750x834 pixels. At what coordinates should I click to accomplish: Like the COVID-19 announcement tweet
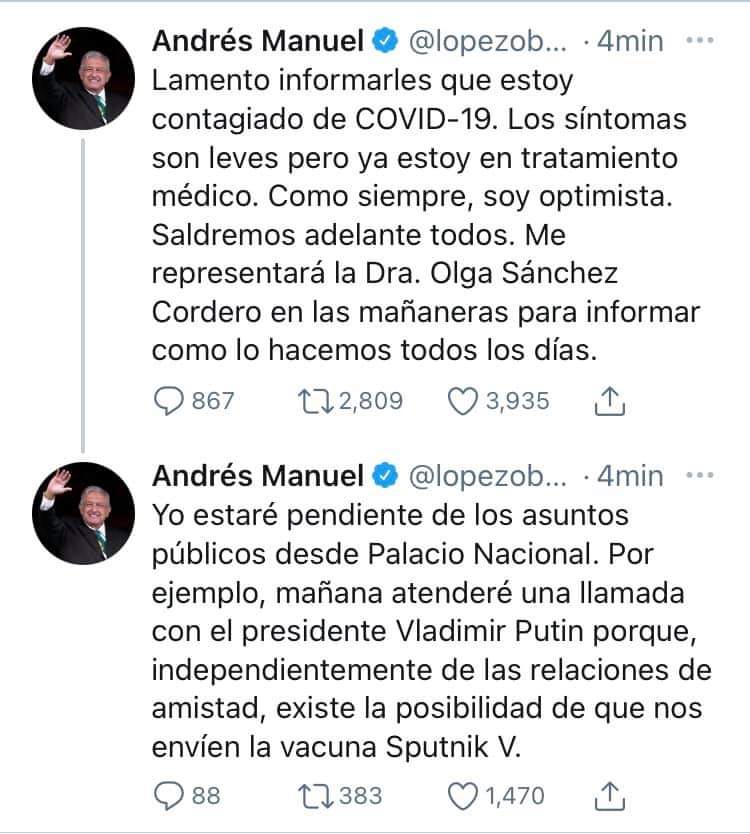pyautogui.click(x=461, y=401)
